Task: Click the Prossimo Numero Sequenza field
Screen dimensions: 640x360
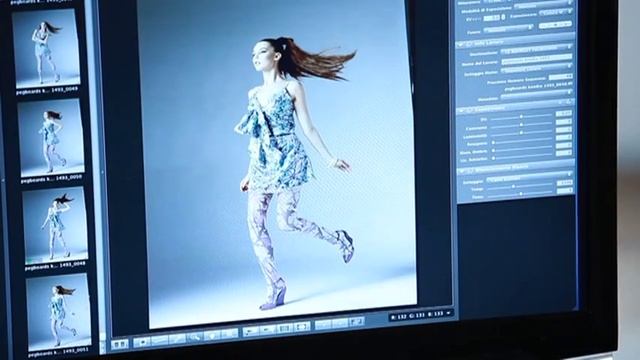Action: (x=561, y=76)
